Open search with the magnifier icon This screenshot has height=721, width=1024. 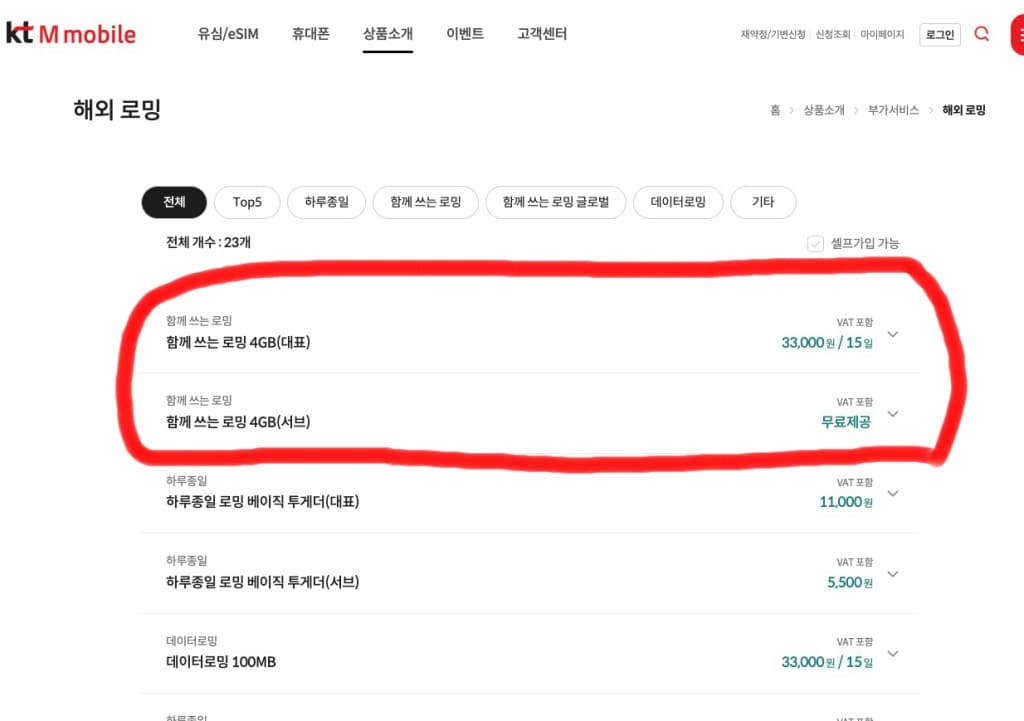click(981, 34)
